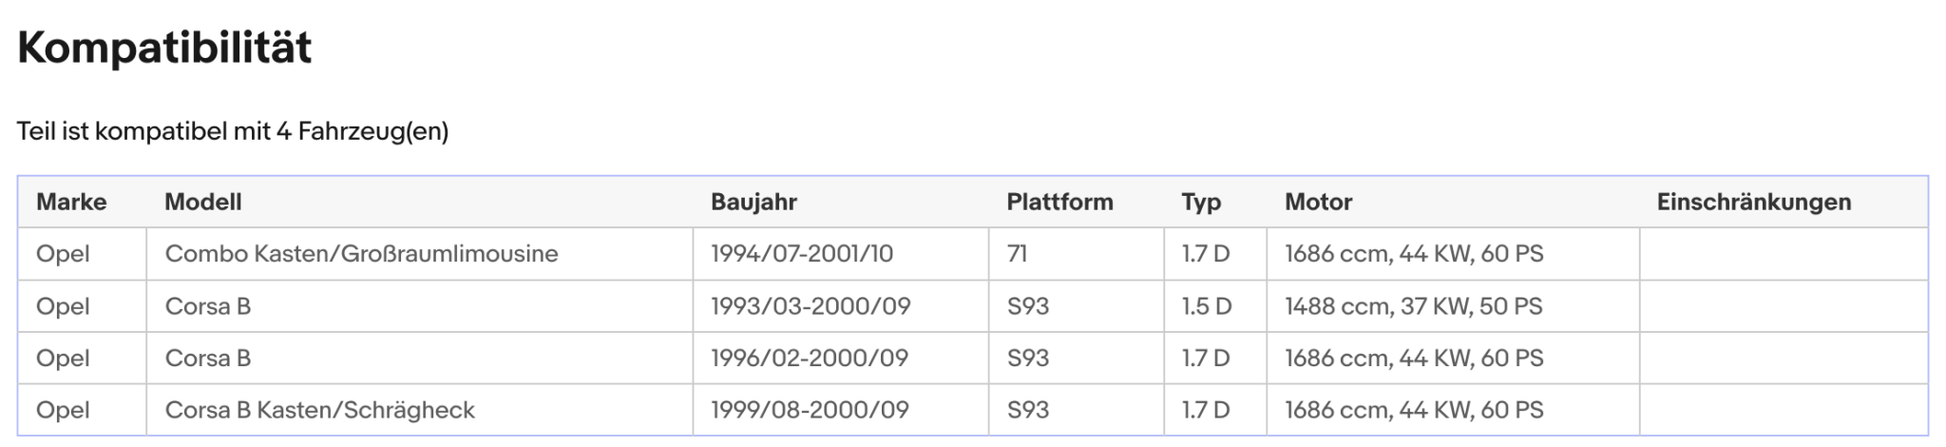Viewport: 1946px width, 447px height.
Task: Click the compatible vehicles count text
Action: click(232, 131)
